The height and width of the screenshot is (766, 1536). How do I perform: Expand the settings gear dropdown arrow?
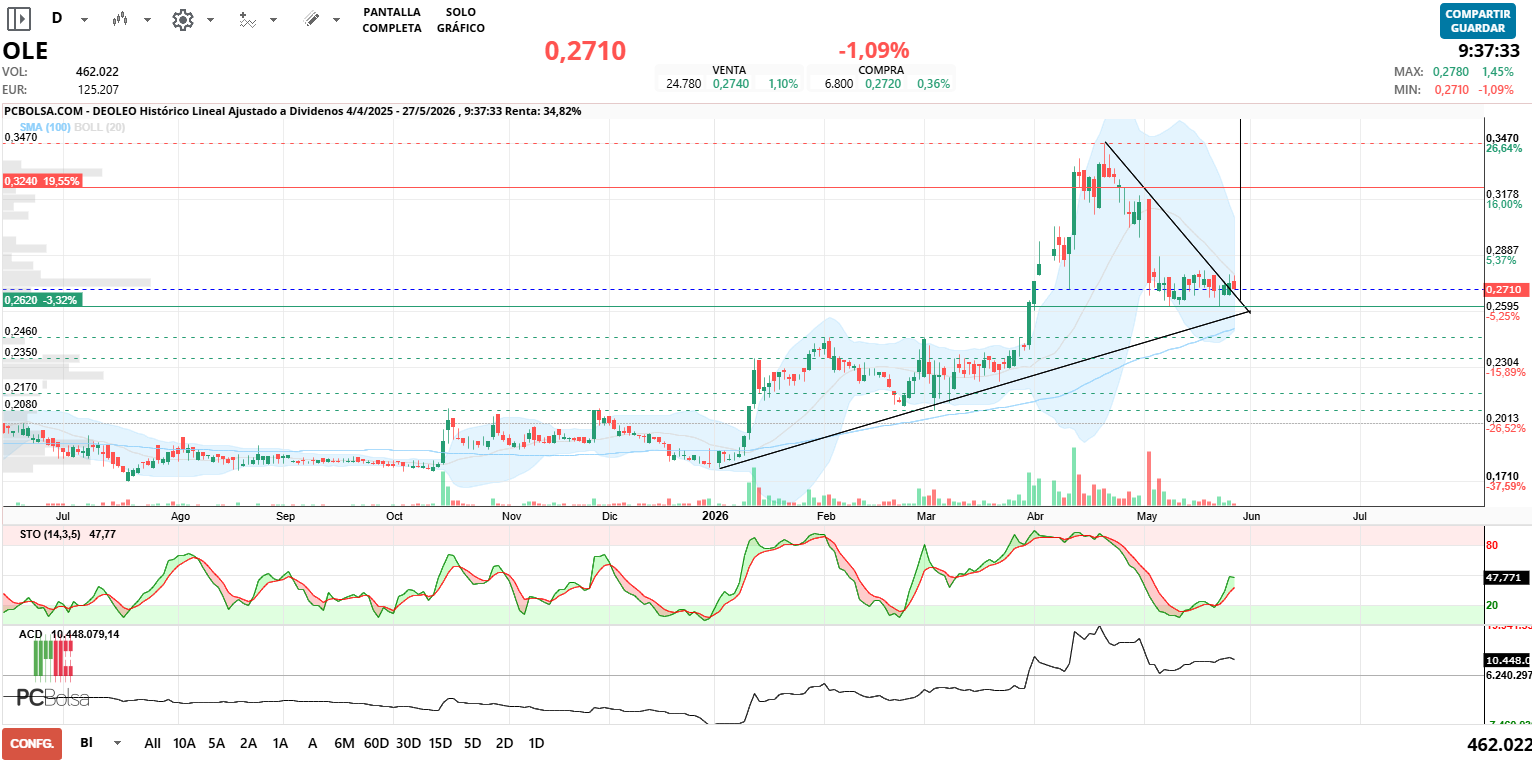coord(210,20)
